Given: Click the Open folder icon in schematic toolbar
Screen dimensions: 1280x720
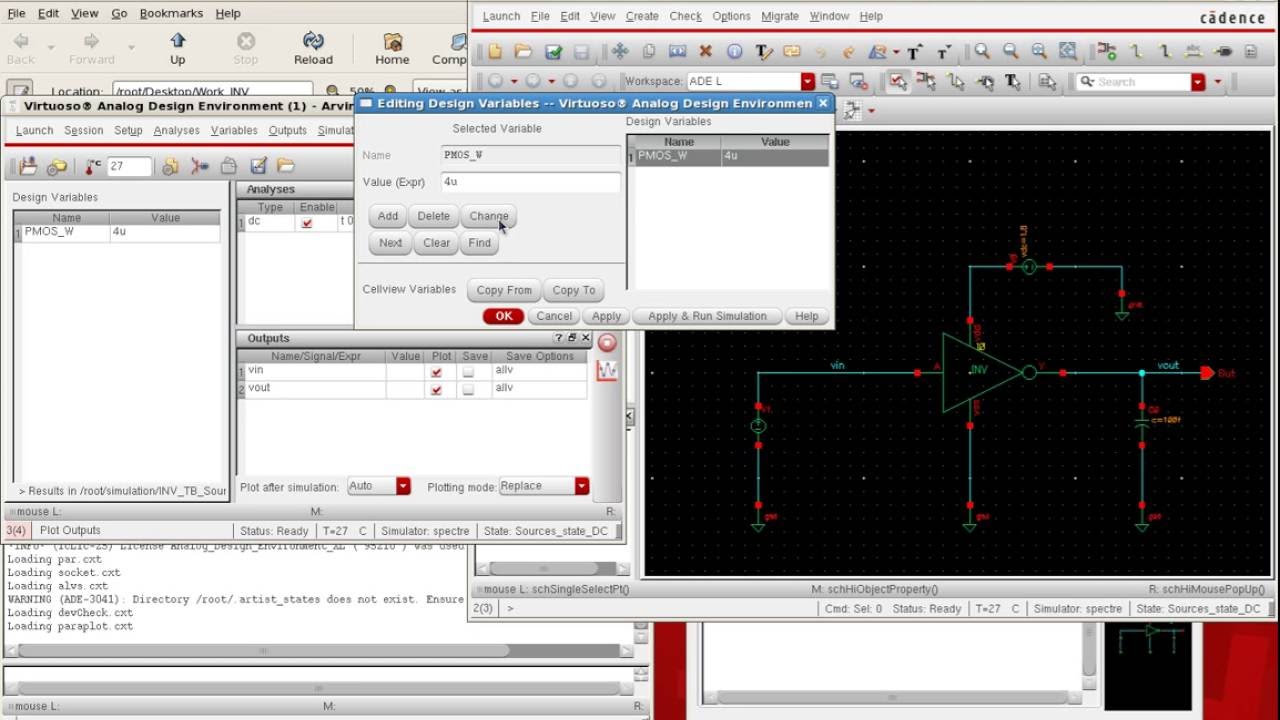Looking at the screenshot, I should click(x=523, y=51).
